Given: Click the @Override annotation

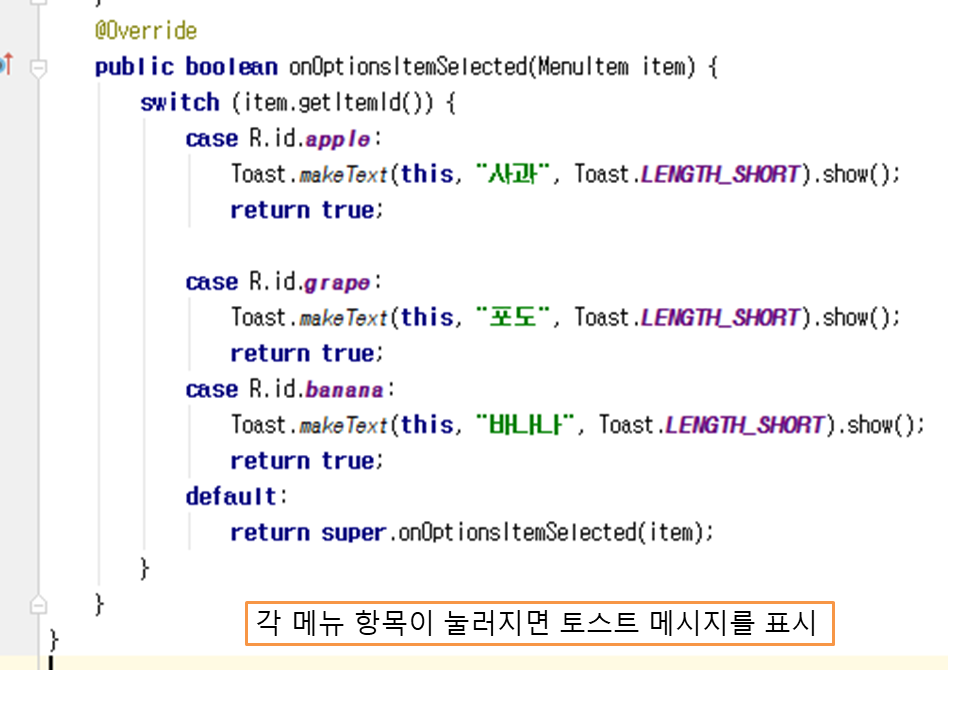Looking at the screenshot, I should click(145, 31).
